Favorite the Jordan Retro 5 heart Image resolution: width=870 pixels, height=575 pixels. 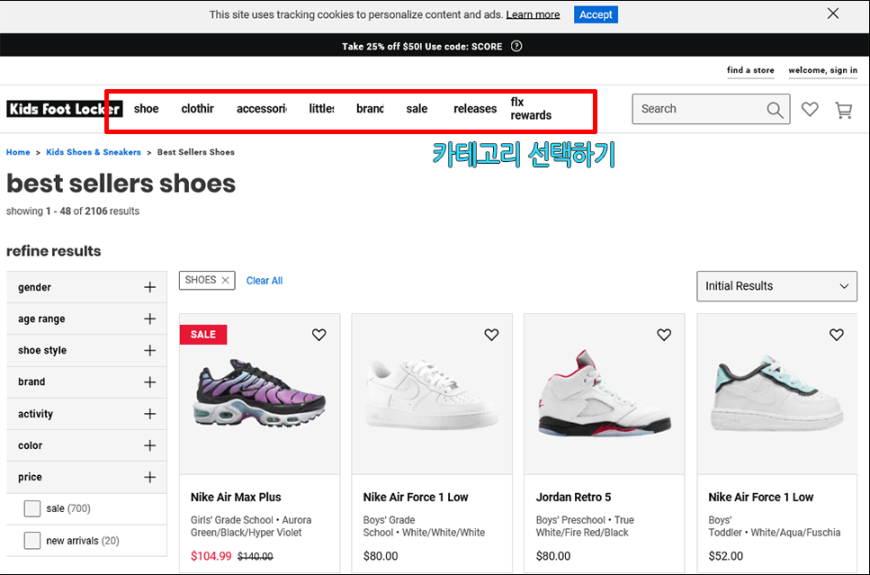[664, 335]
